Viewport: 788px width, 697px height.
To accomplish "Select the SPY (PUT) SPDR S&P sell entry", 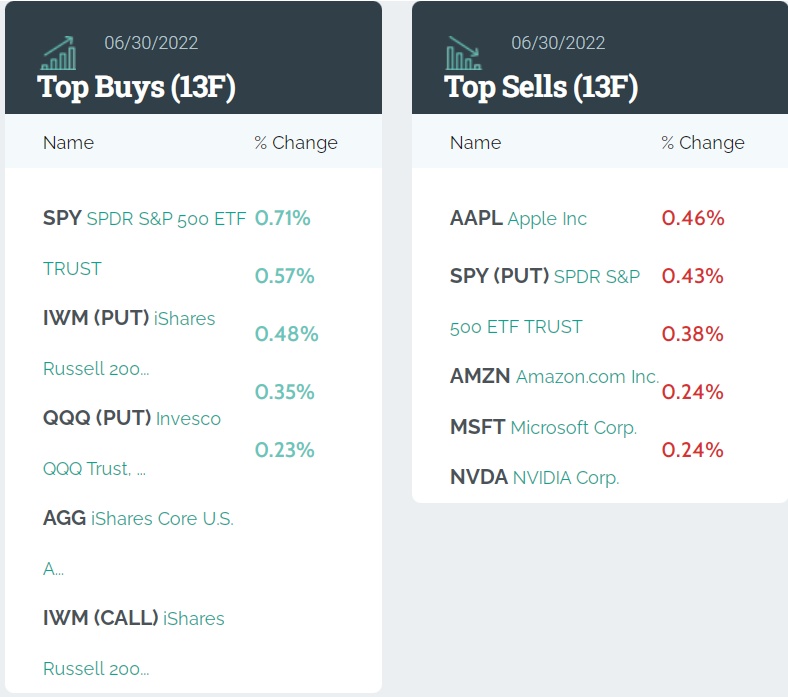I will click(545, 277).
